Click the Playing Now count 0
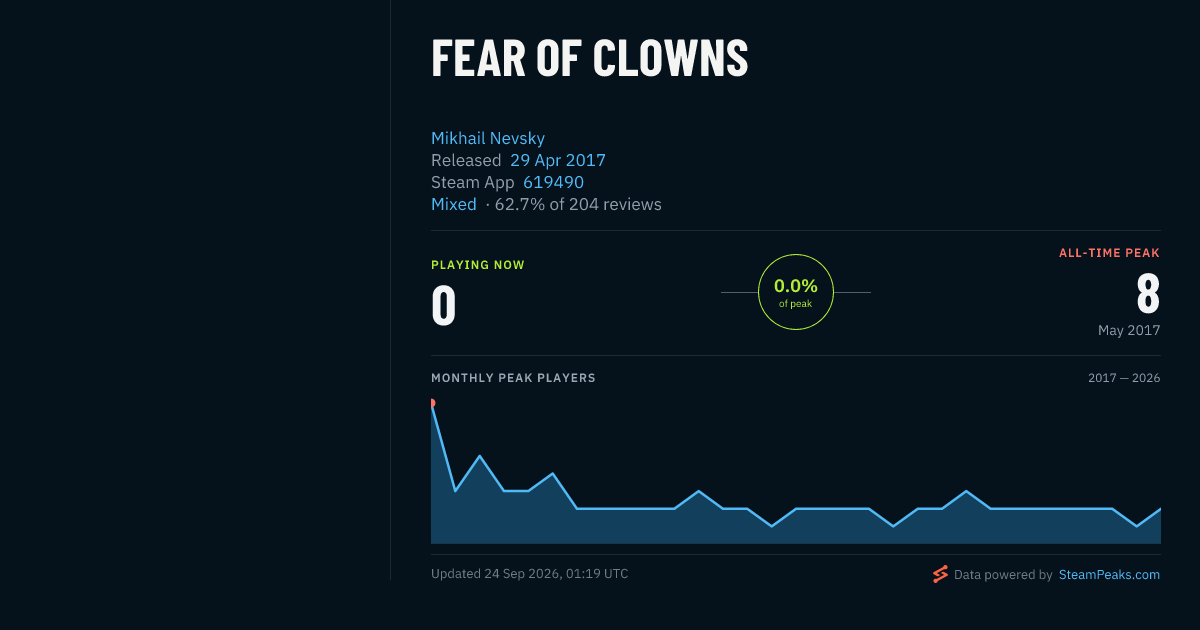The height and width of the screenshot is (630, 1200). (x=444, y=306)
